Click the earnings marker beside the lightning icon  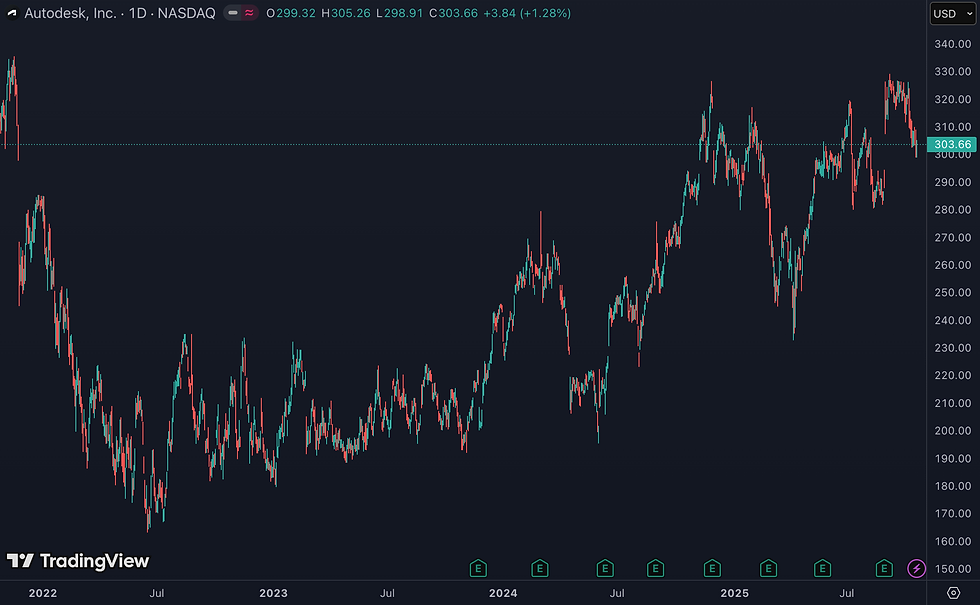(x=884, y=569)
